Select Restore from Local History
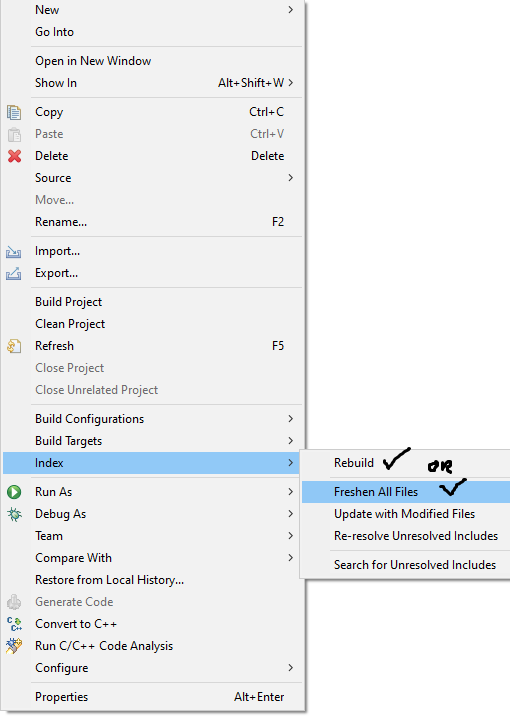Image resolution: width=510 pixels, height=717 pixels. [109, 580]
